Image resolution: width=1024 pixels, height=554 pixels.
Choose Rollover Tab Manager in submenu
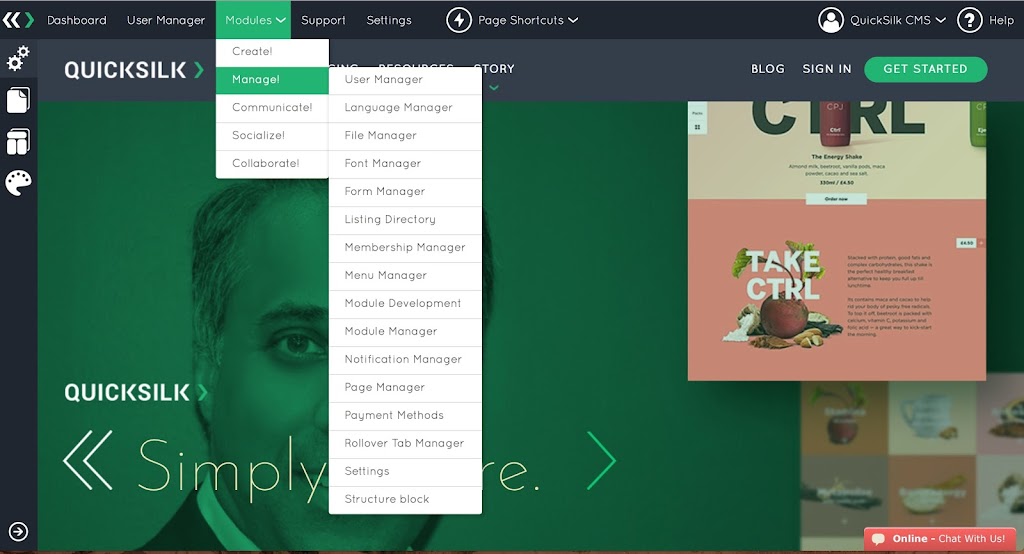[x=405, y=444]
